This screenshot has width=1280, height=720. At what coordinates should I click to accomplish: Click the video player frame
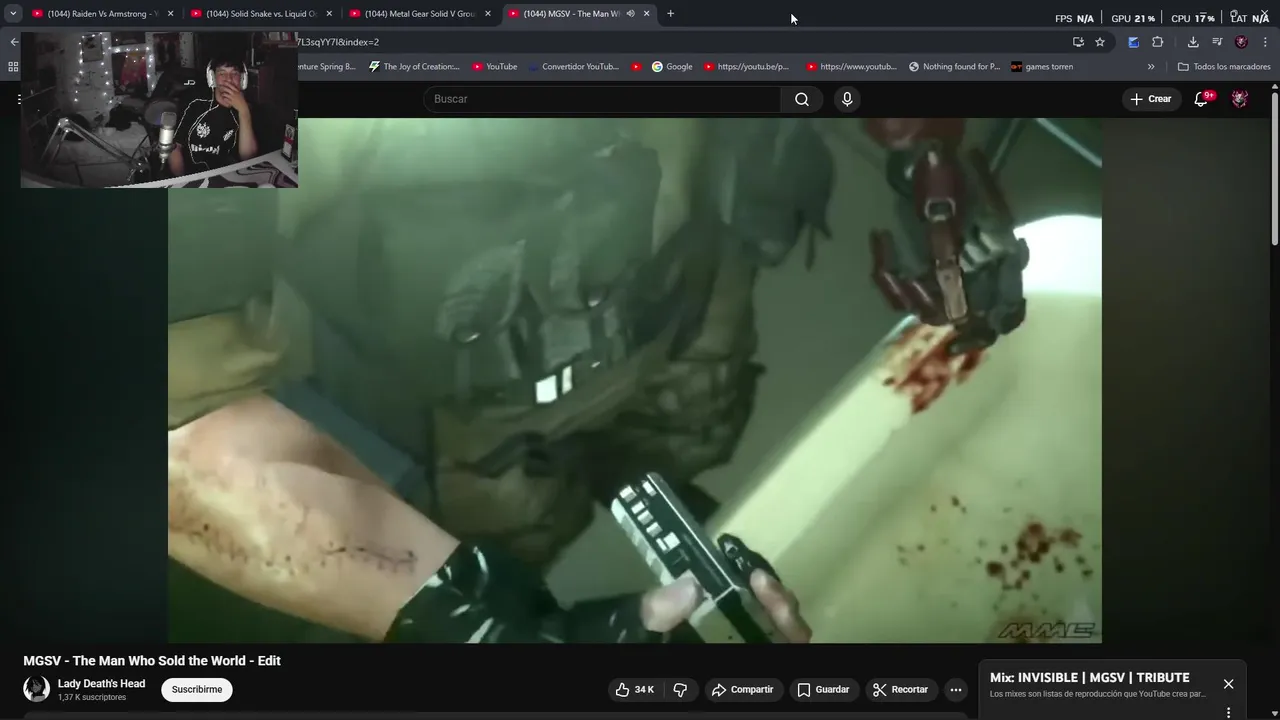[x=635, y=380]
